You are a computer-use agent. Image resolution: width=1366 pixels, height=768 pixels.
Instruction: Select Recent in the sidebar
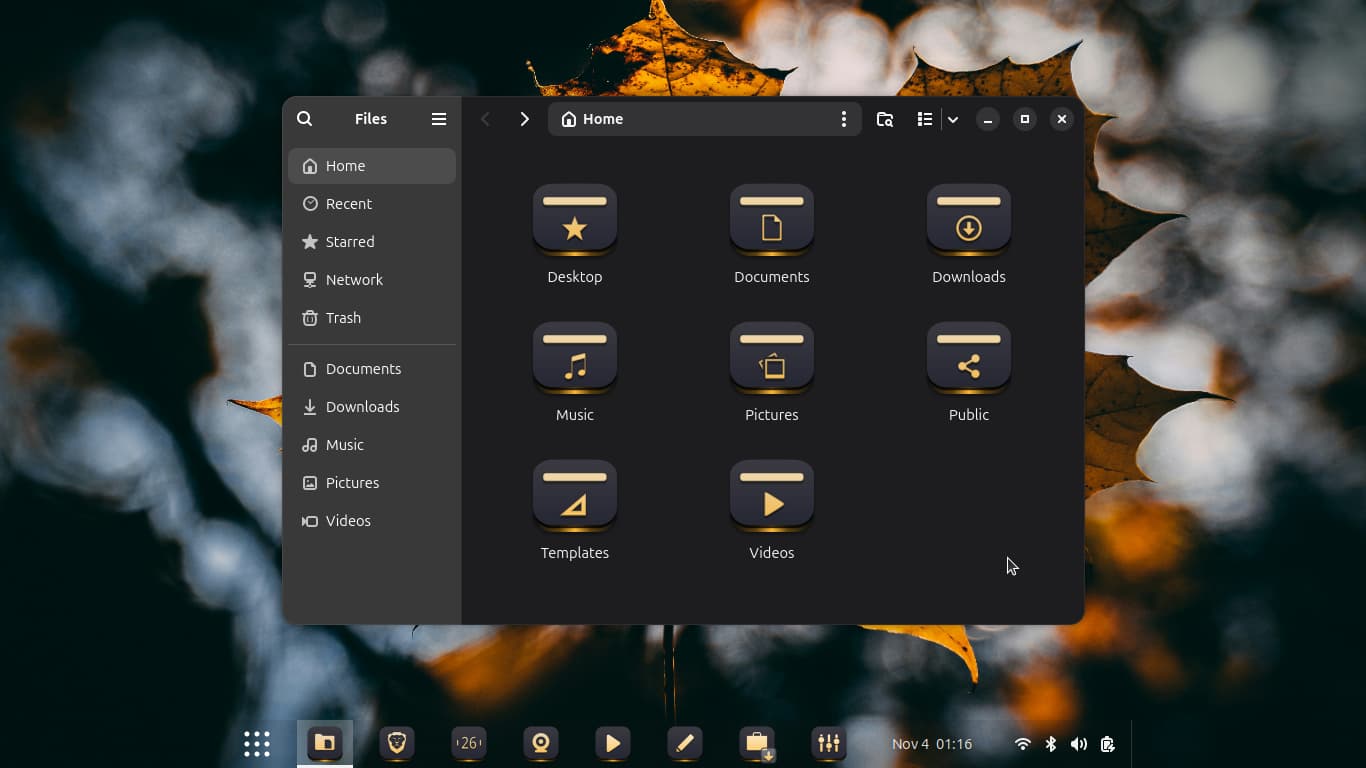(348, 204)
